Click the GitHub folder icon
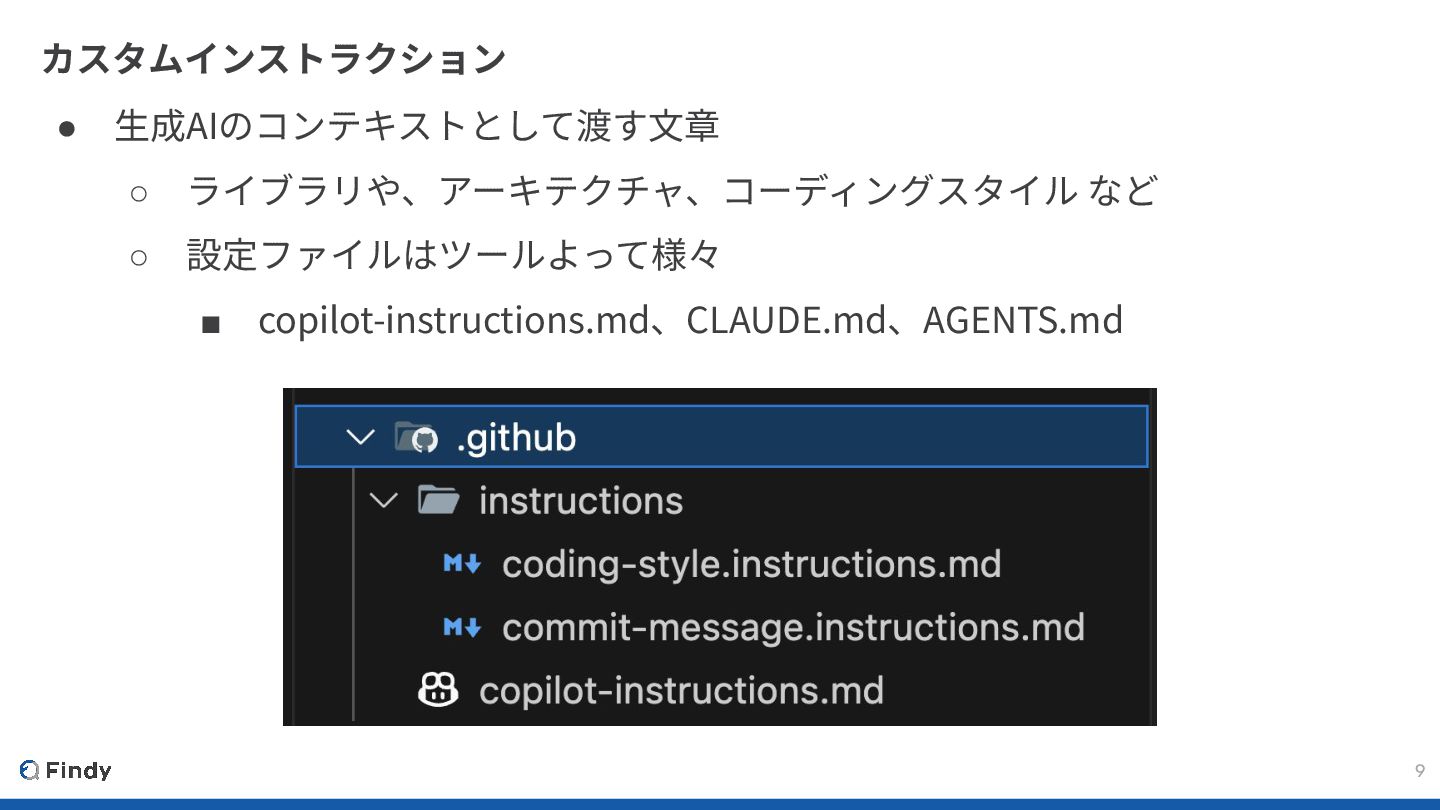 (417, 437)
